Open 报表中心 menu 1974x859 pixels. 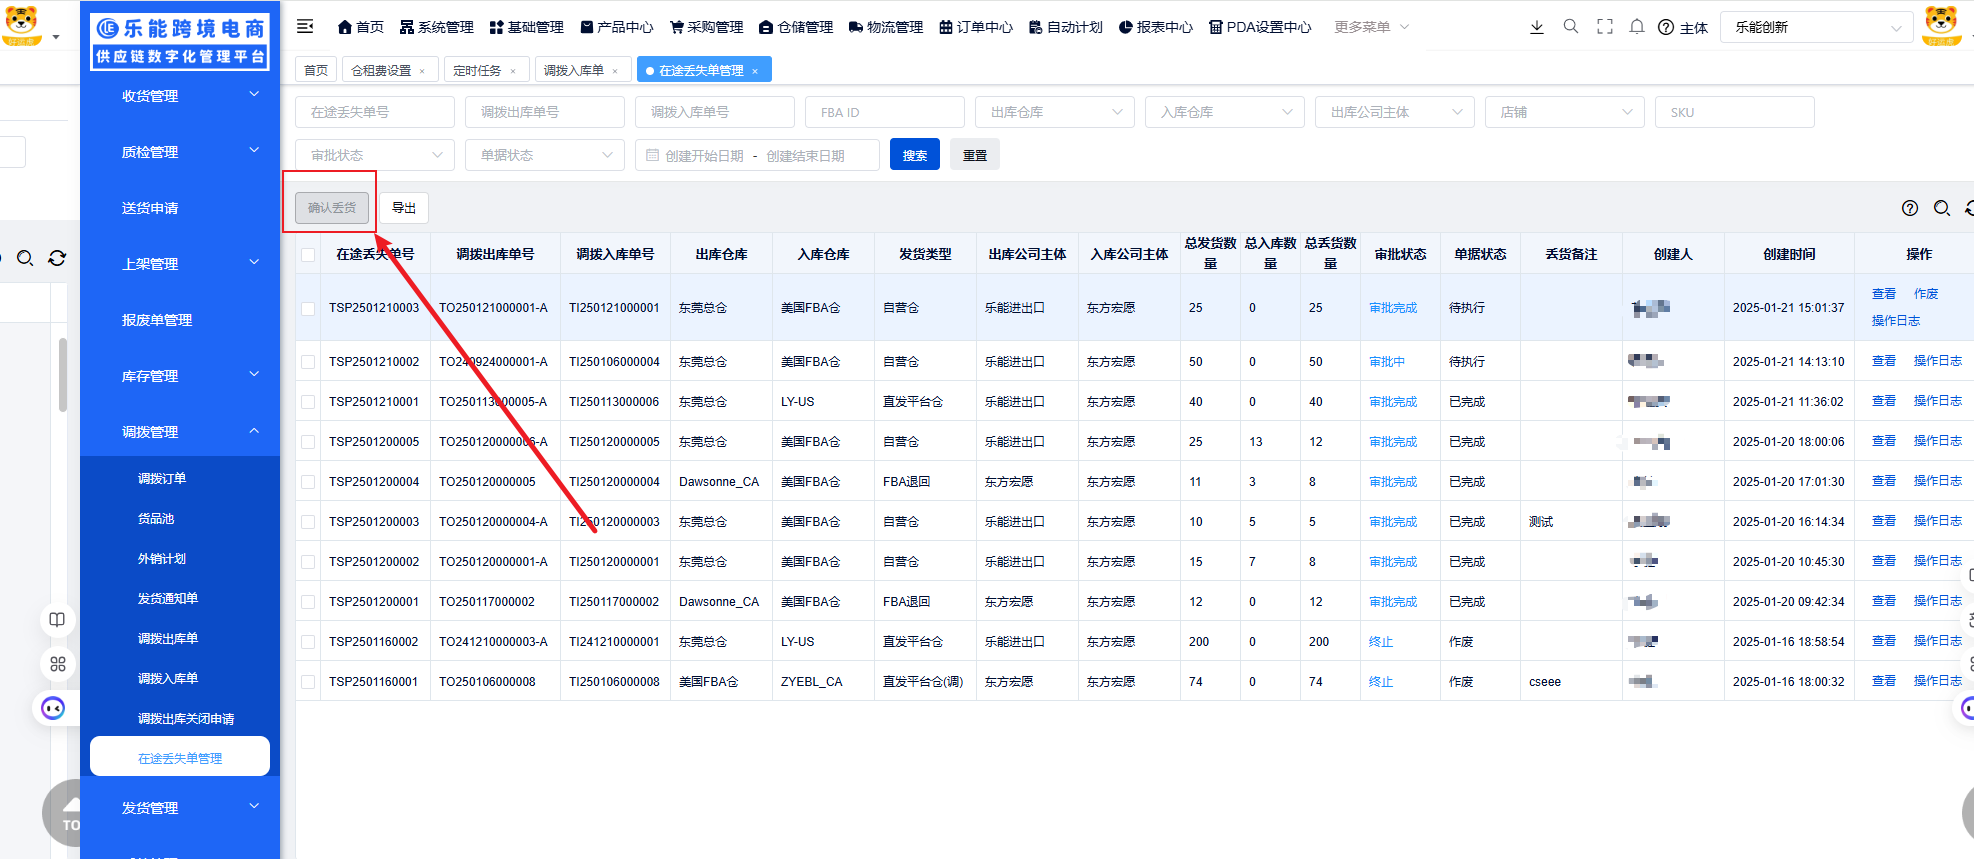click(1156, 27)
